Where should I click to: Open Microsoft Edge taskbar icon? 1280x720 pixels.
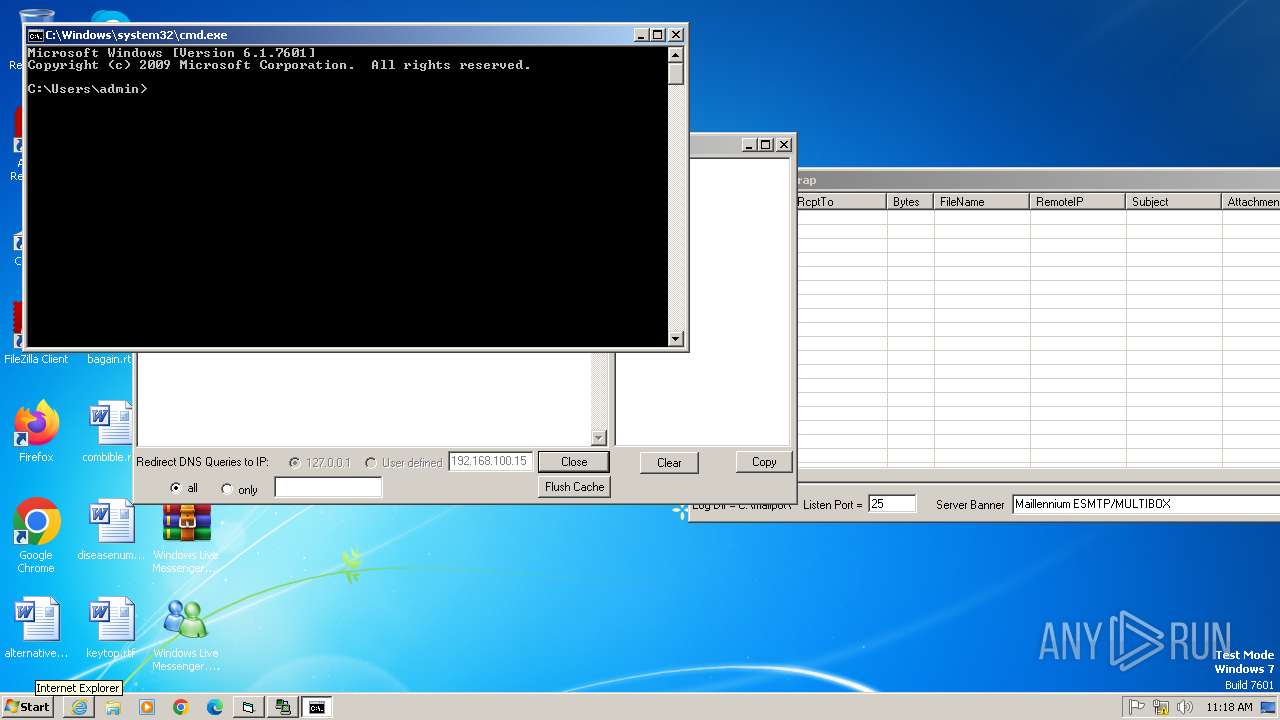tap(215, 707)
